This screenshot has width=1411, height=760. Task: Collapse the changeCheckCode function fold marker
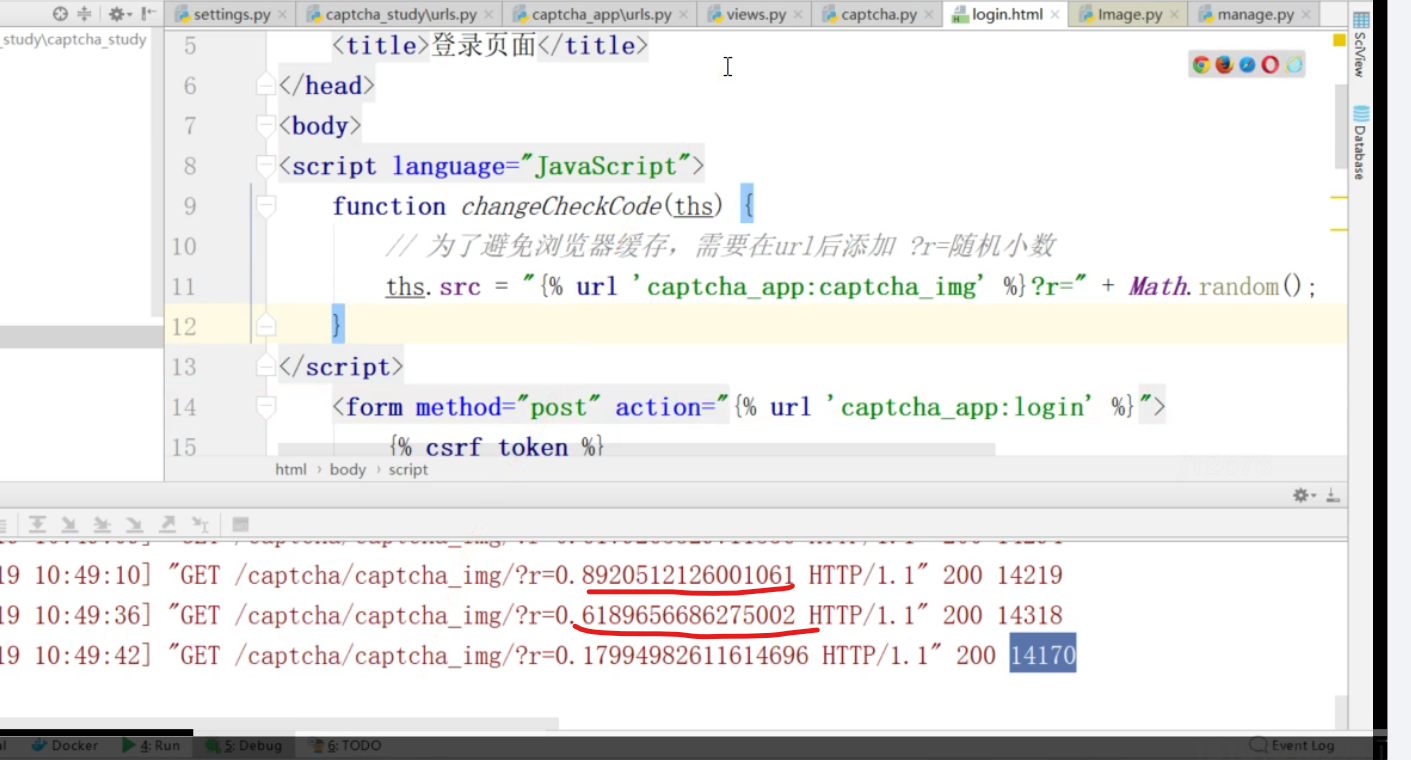(265, 206)
